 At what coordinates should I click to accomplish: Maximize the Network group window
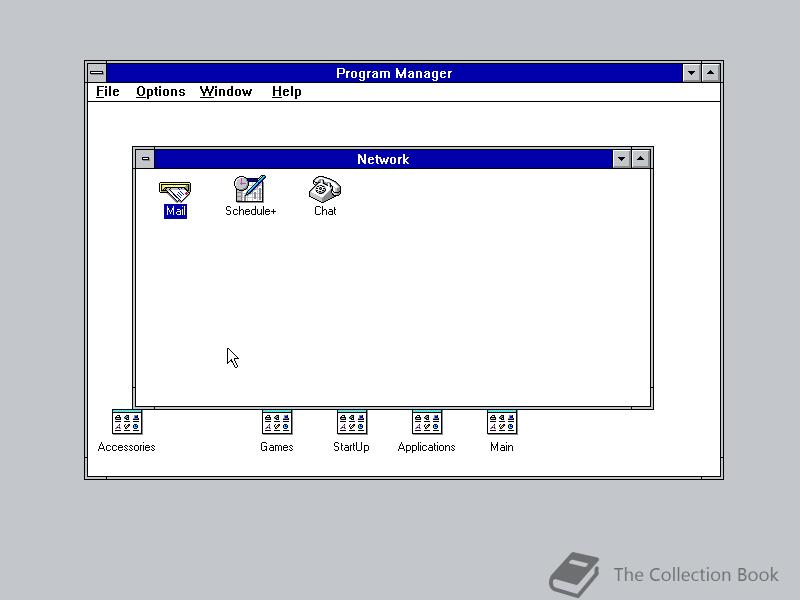coord(640,159)
